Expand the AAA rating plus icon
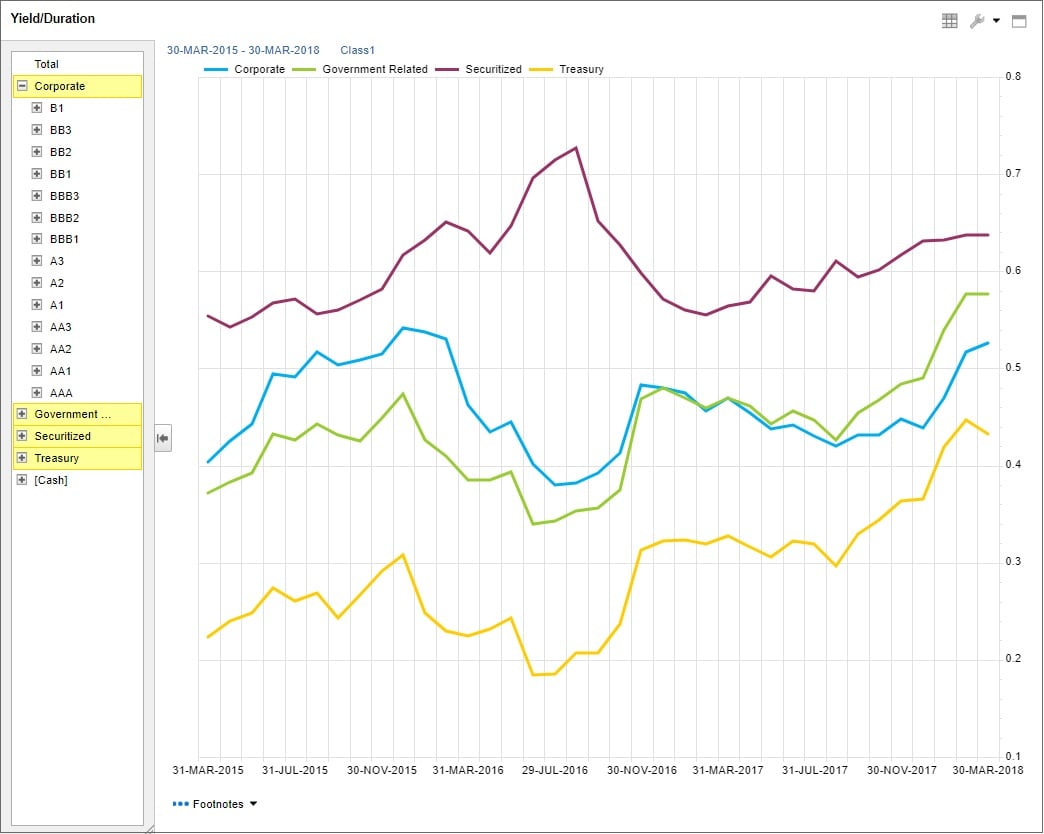Screen dimensions: 1044x834 pyautogui.click(x=37, y=393)
